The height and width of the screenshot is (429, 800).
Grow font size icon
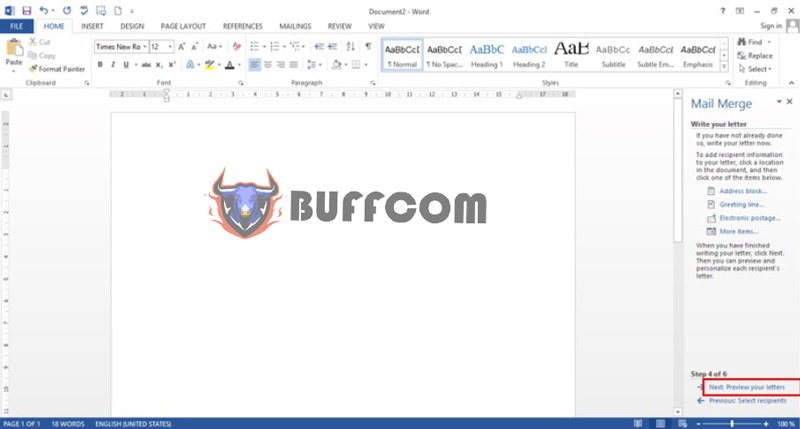[x=182, y=46]
